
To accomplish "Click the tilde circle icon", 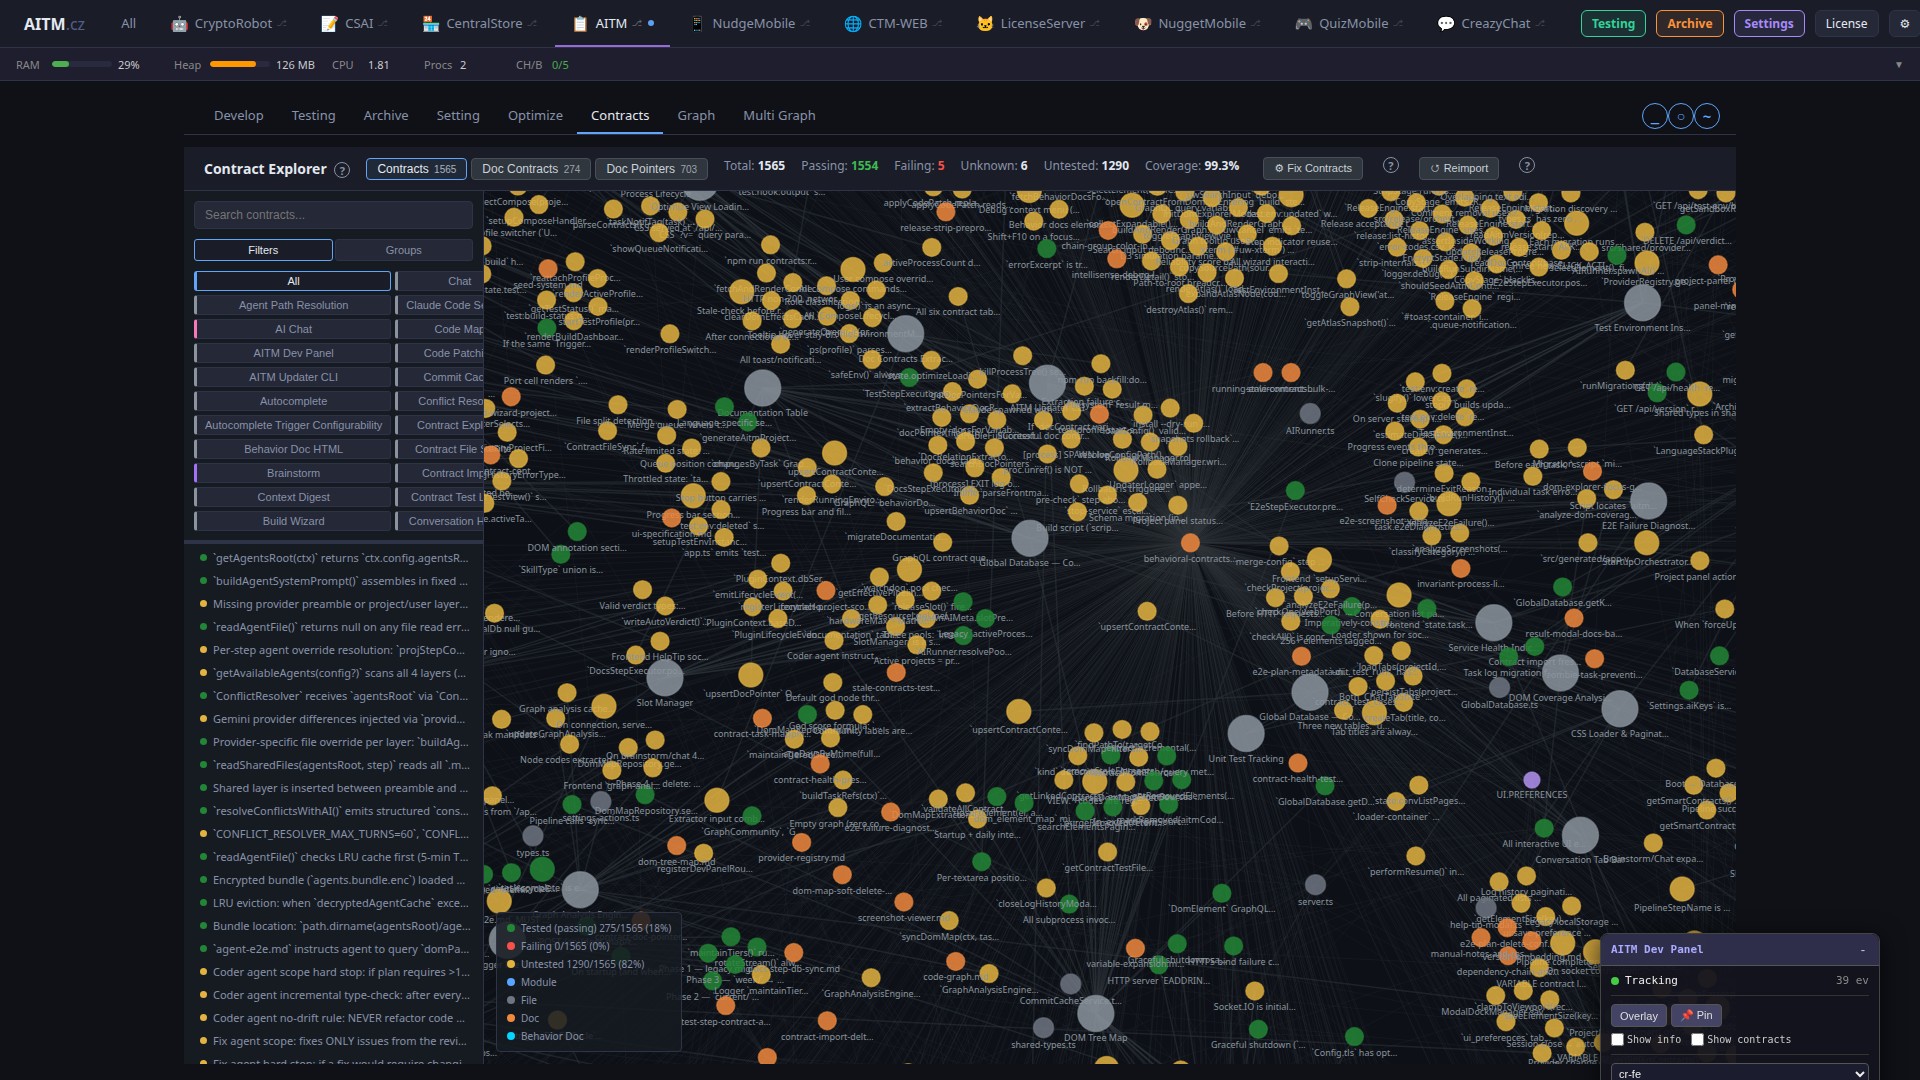I will pos(1707,116).
